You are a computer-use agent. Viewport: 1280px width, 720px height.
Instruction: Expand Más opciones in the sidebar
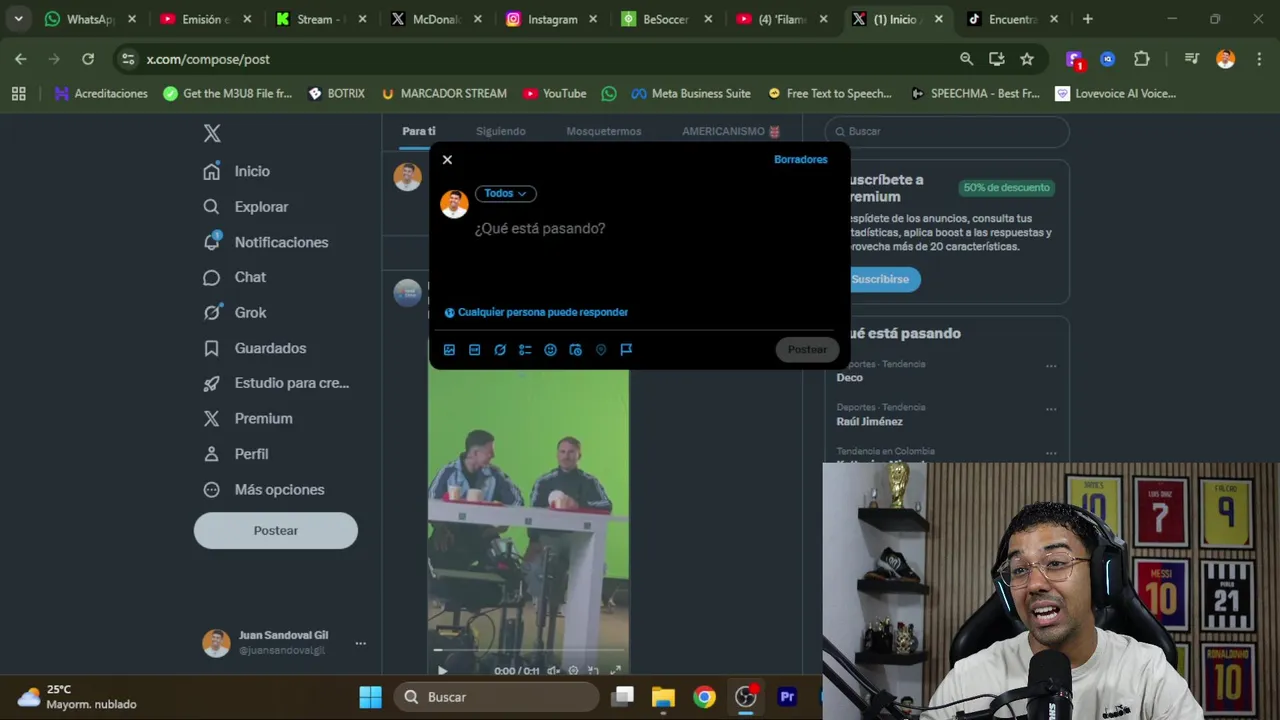click(x=264, y=489)
